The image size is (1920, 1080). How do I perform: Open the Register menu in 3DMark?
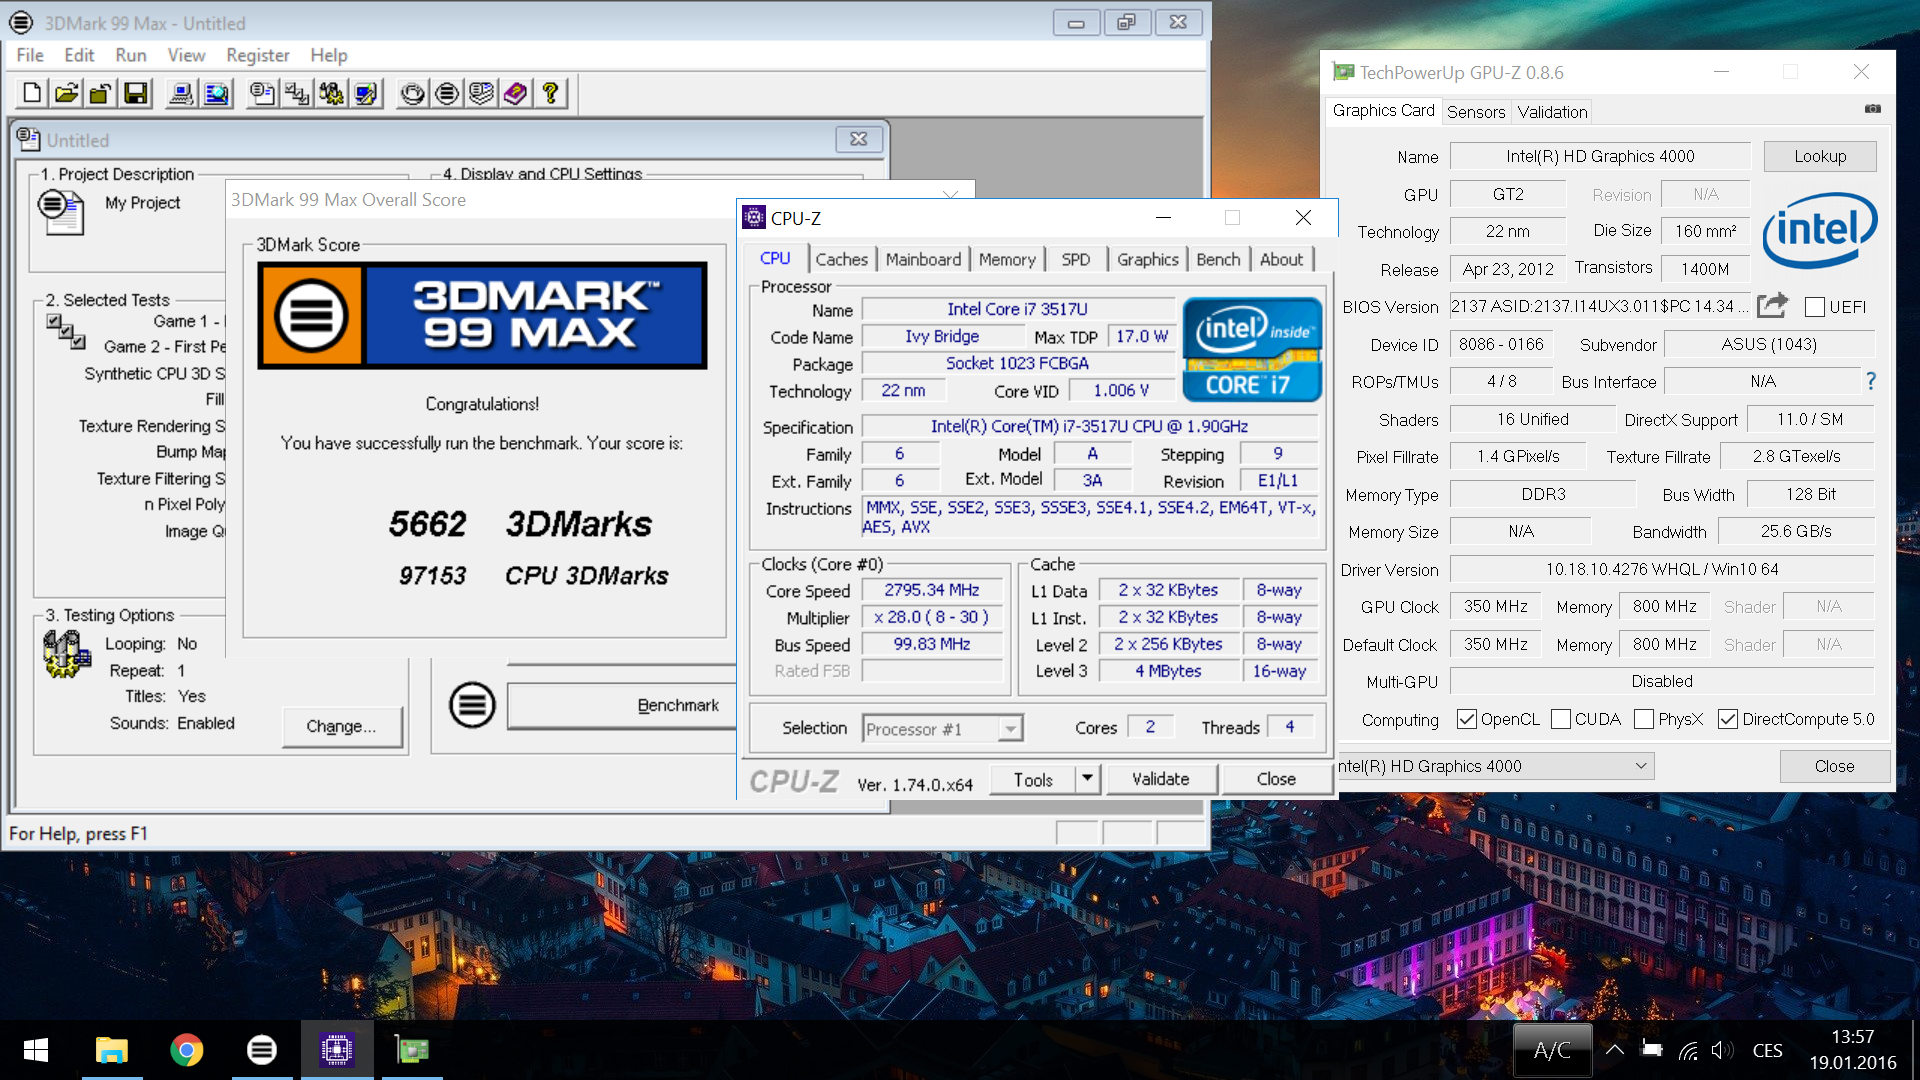click(x=258, y=55)
